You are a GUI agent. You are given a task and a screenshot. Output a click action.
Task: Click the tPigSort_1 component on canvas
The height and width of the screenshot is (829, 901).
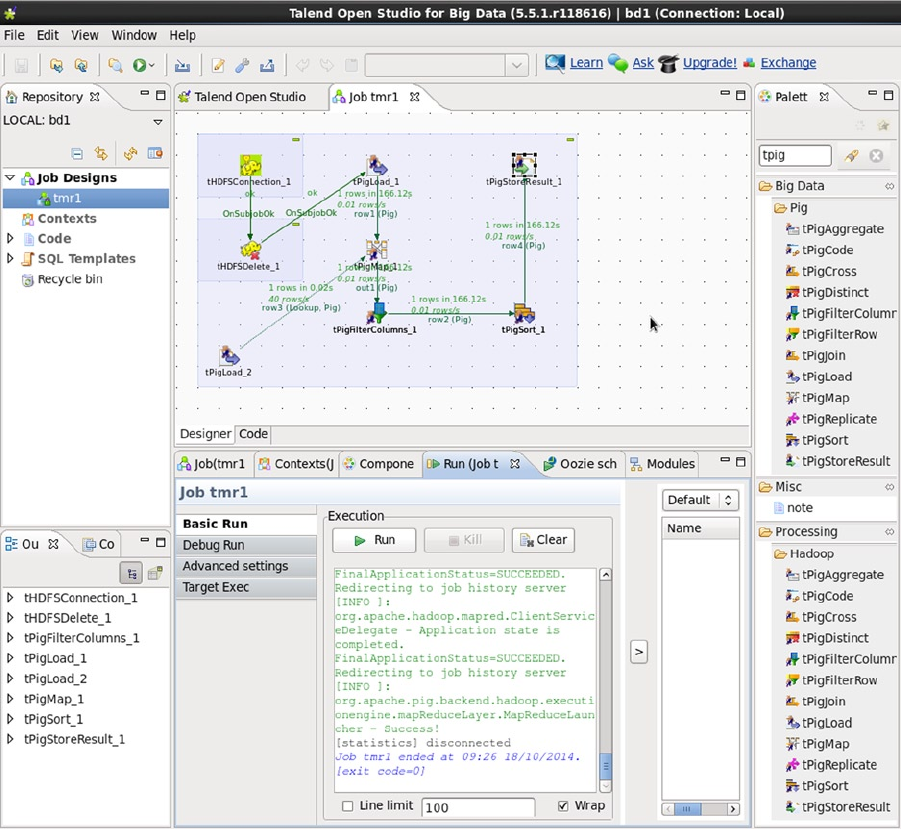coord(524,313)
